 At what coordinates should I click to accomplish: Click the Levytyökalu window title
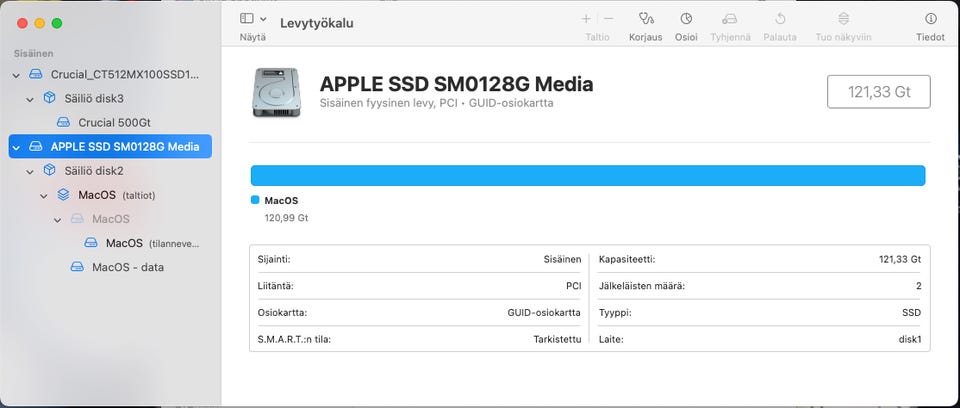point(317,23)
